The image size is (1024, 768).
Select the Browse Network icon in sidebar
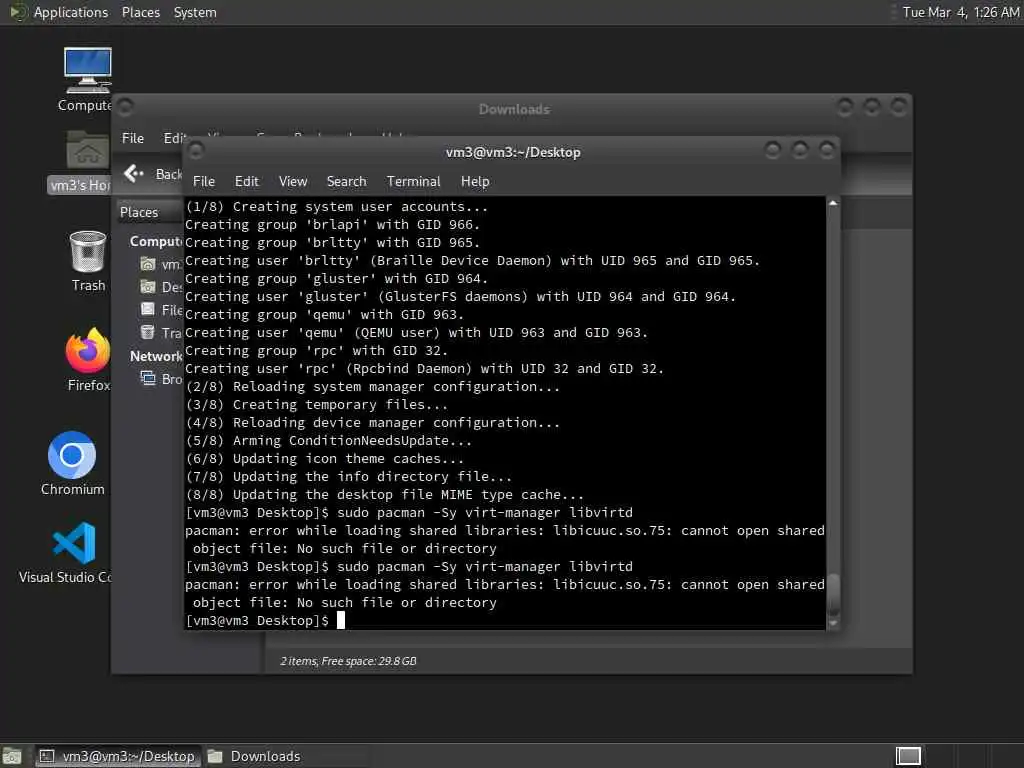click(148, 378)
